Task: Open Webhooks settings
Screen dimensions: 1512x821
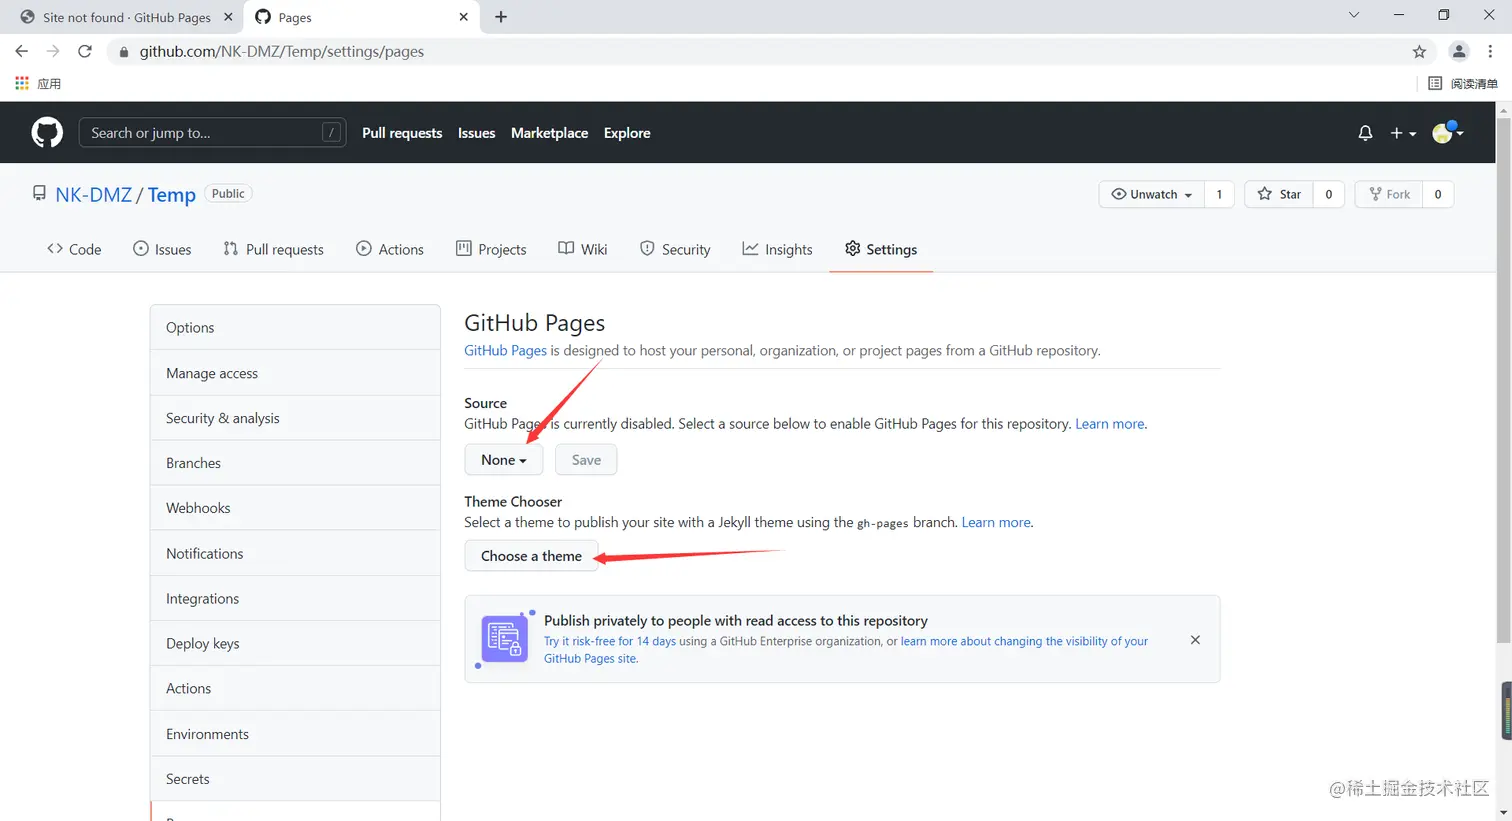Action: tap(295, 508)
